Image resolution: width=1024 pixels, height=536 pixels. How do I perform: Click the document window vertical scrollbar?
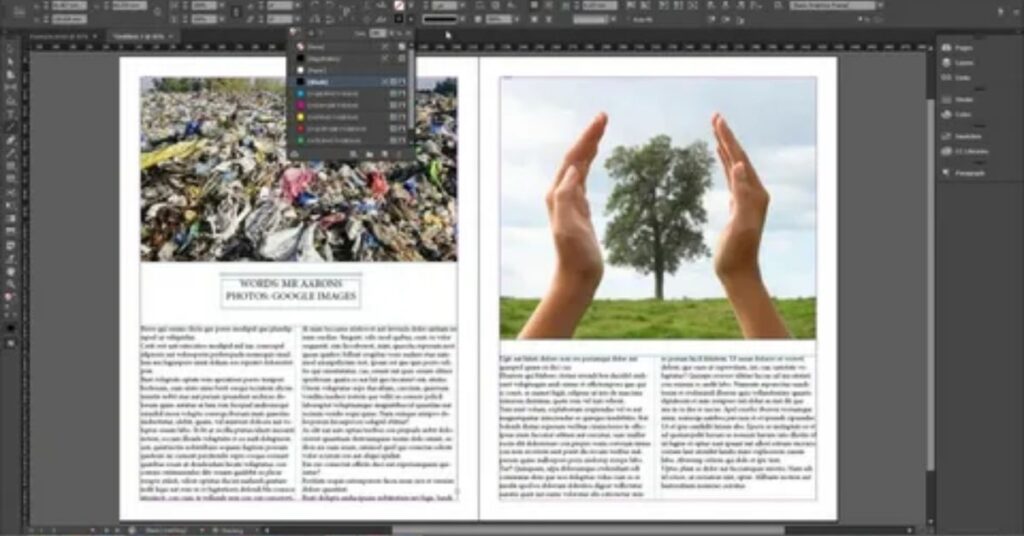(930, 286)
